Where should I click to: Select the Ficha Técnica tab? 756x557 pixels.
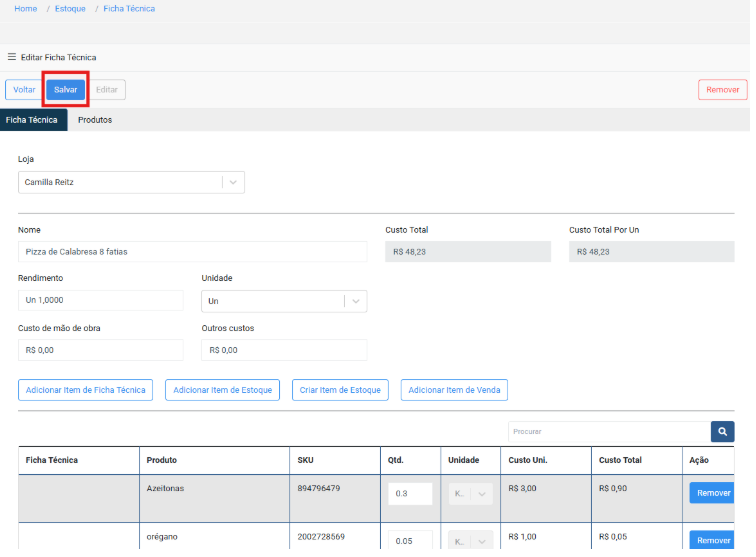coord(33,120)
